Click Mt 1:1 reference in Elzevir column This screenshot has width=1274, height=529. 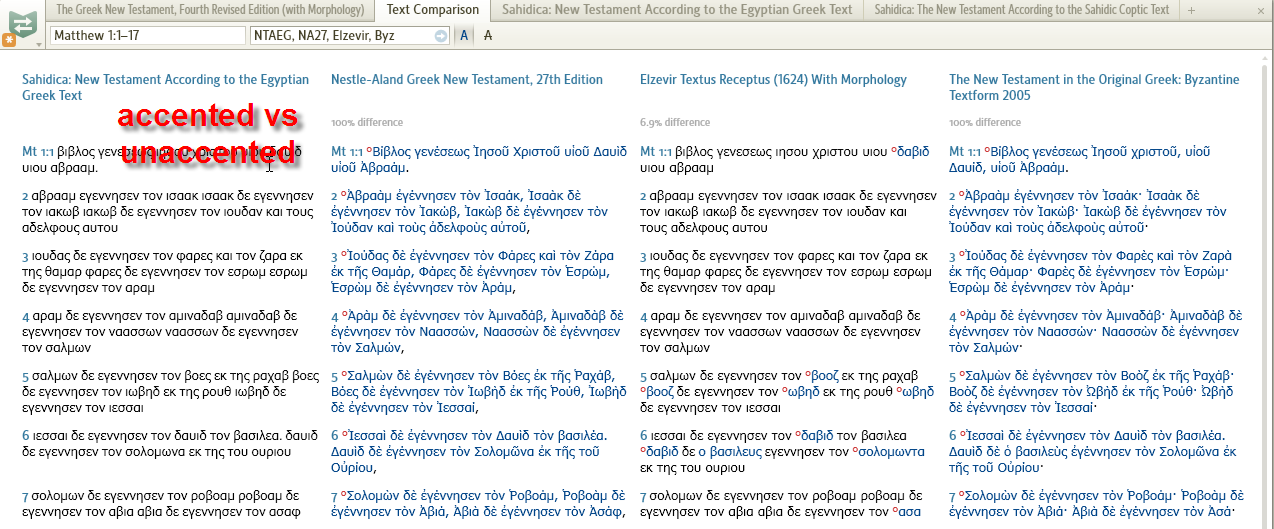657,152
